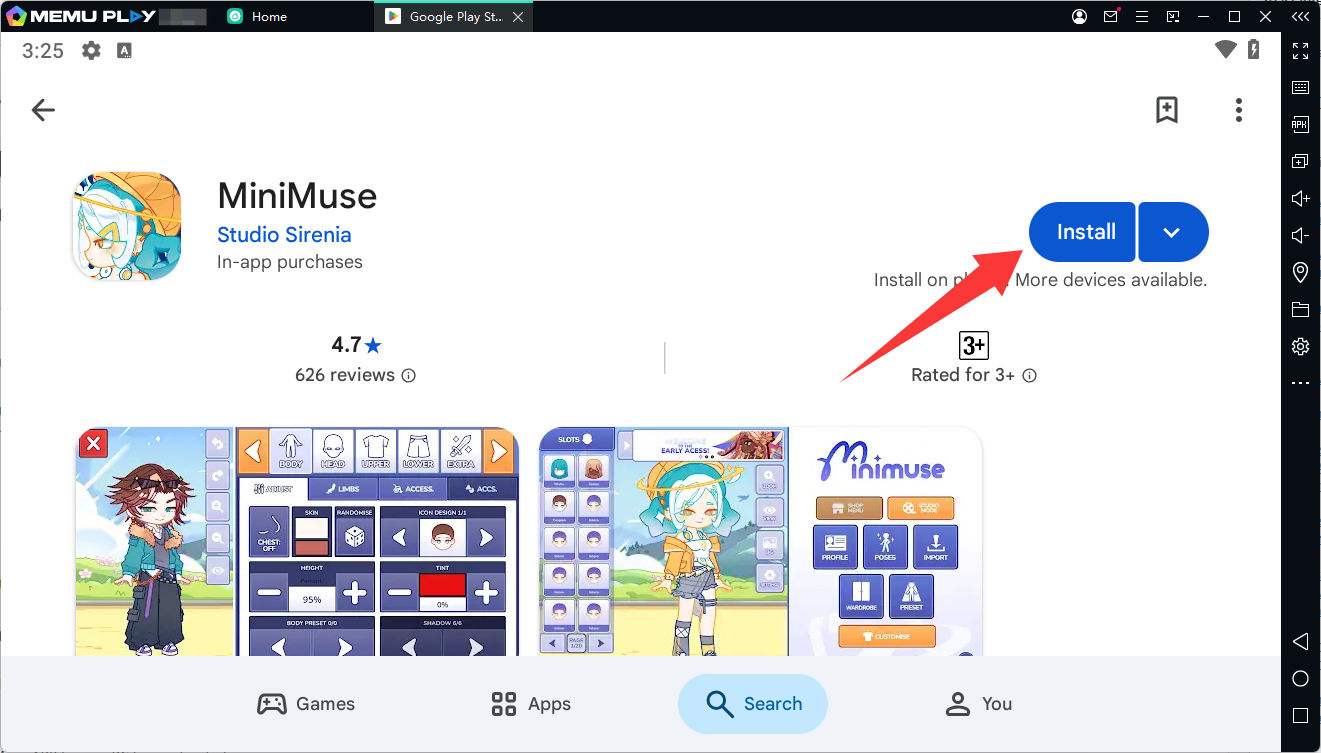
Task: Increase volume from sidebar
Action: click(1300, 198)
